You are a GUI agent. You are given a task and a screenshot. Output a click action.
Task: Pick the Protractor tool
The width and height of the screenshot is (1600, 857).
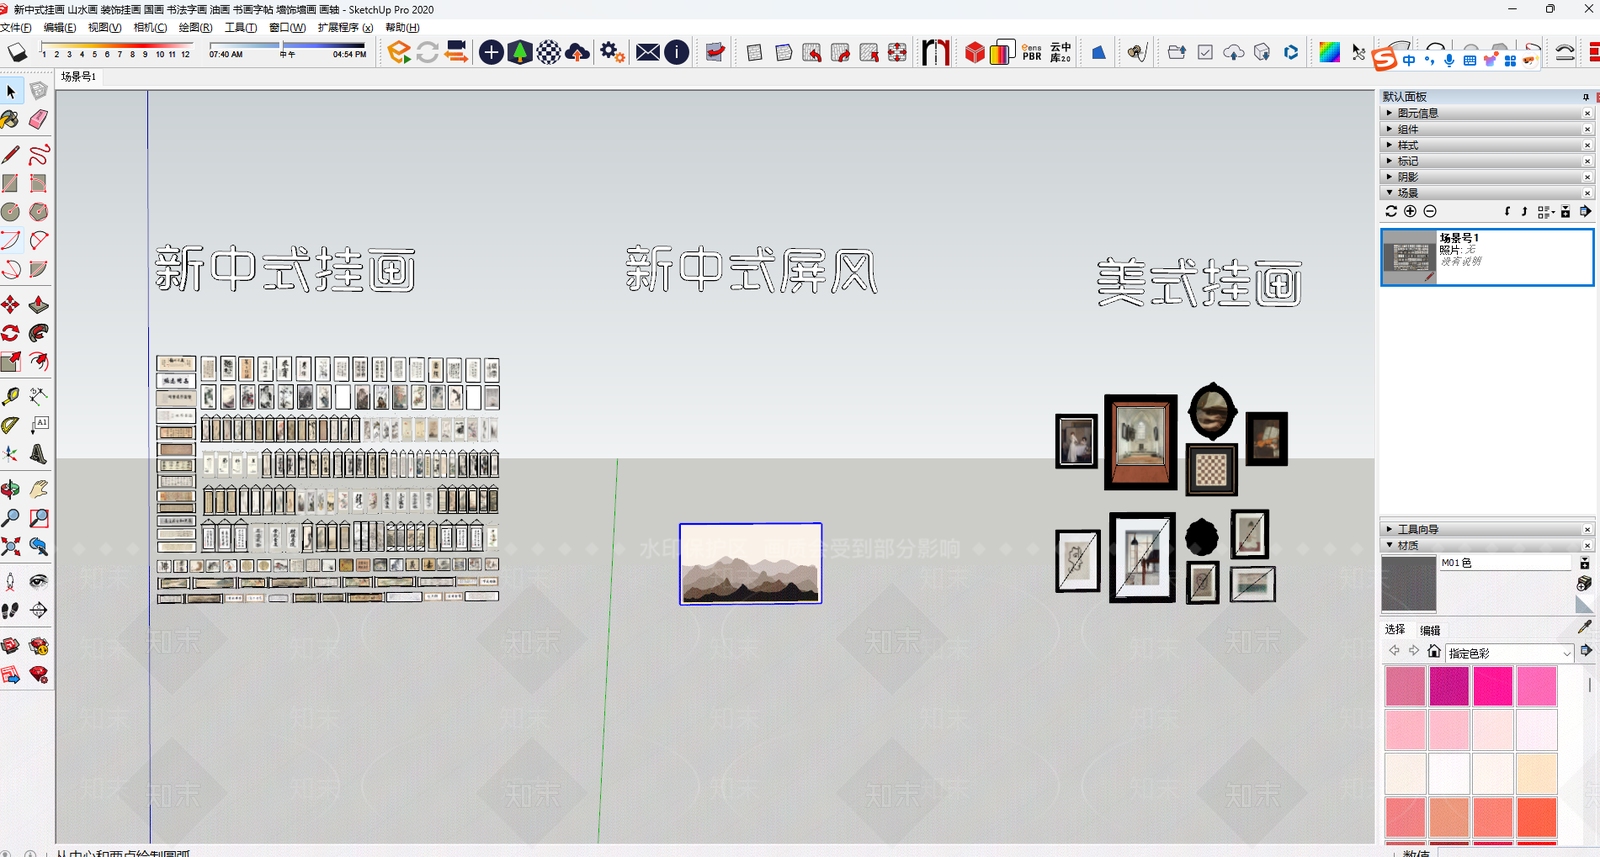click(x=11, y=425)
